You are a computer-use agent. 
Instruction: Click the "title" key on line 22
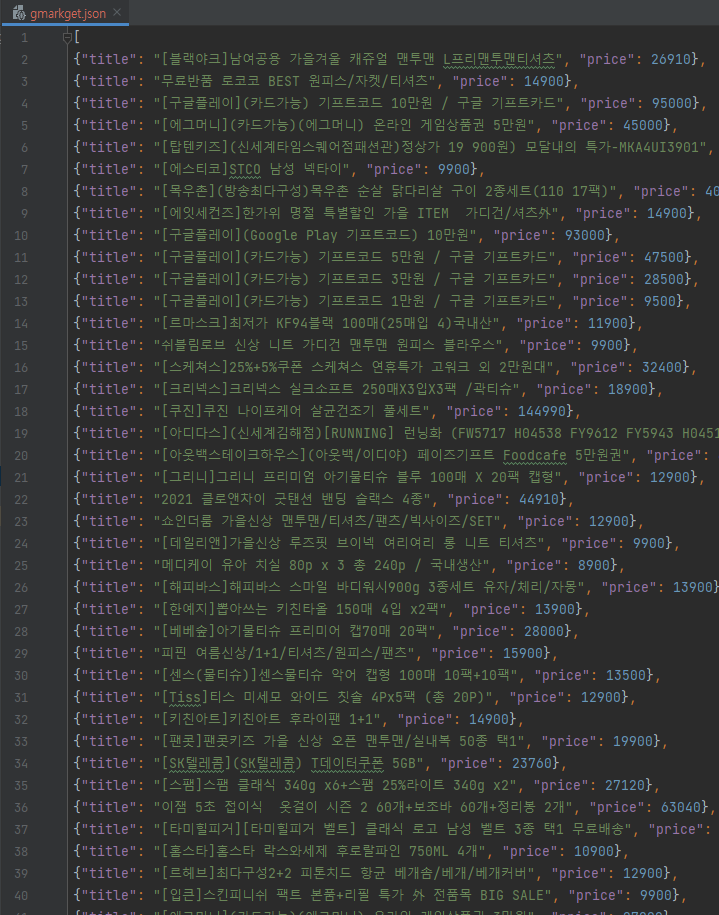109,500
